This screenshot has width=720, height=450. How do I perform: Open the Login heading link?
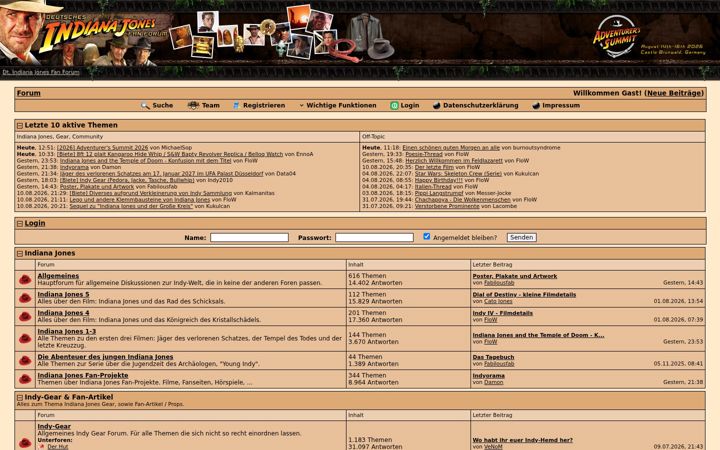(35, 223)
